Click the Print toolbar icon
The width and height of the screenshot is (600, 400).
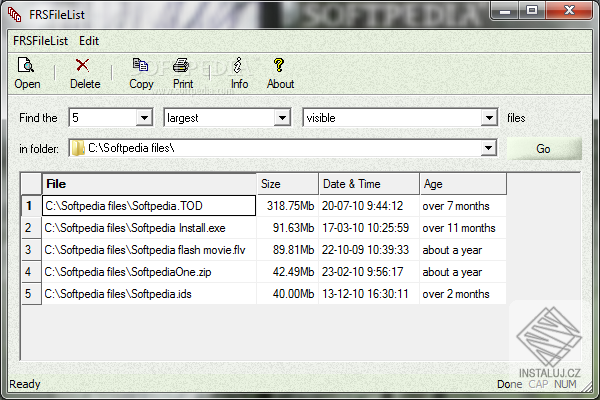pos(181,65)
